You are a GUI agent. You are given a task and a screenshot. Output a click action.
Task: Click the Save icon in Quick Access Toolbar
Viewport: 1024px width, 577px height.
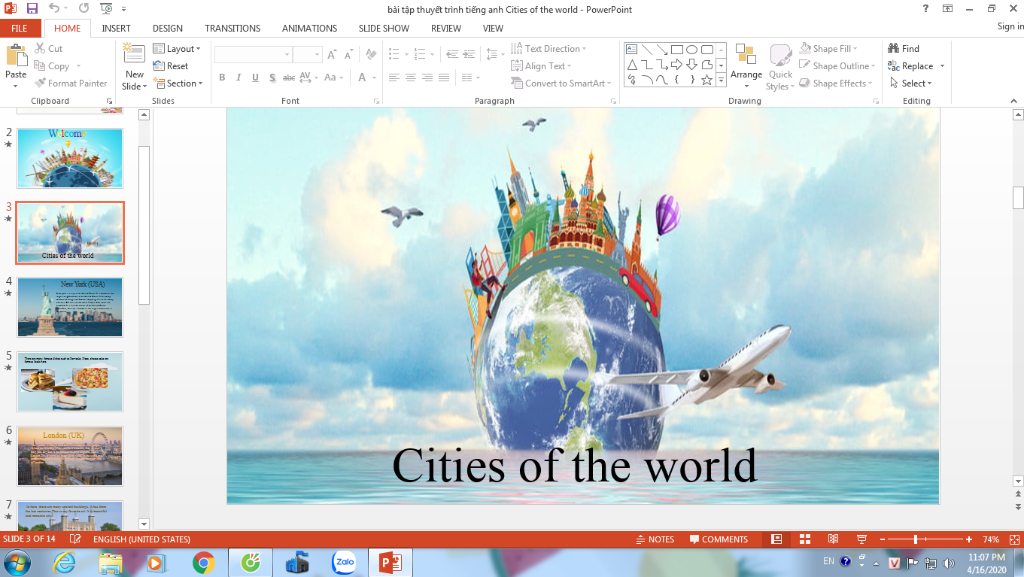coord(31,8)
